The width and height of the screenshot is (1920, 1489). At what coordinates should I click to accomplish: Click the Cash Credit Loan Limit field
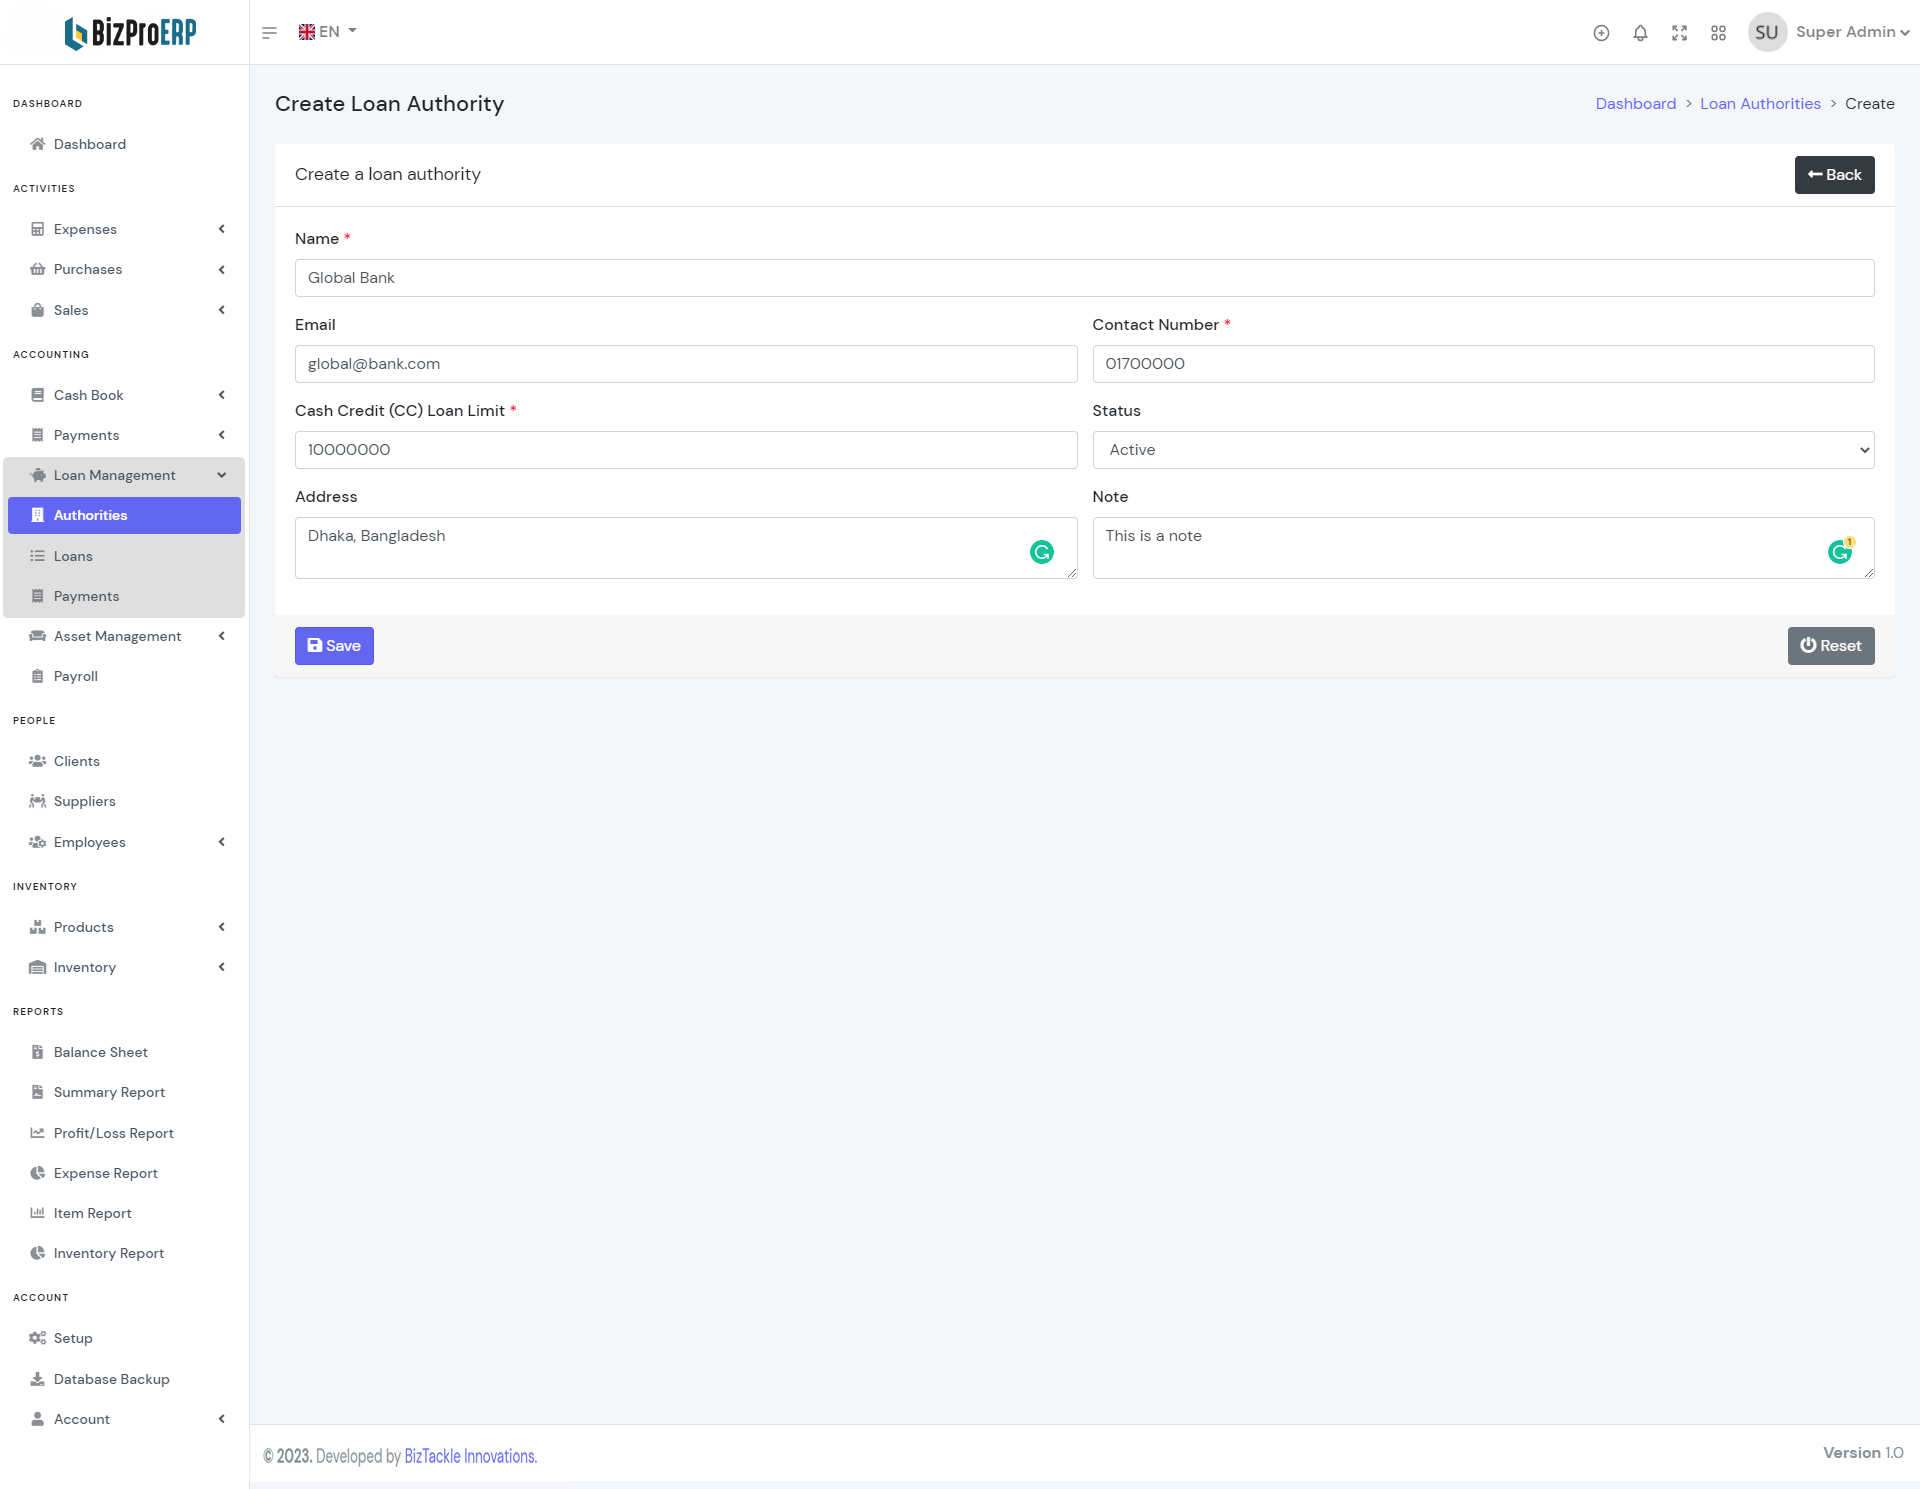coord(685,450)
